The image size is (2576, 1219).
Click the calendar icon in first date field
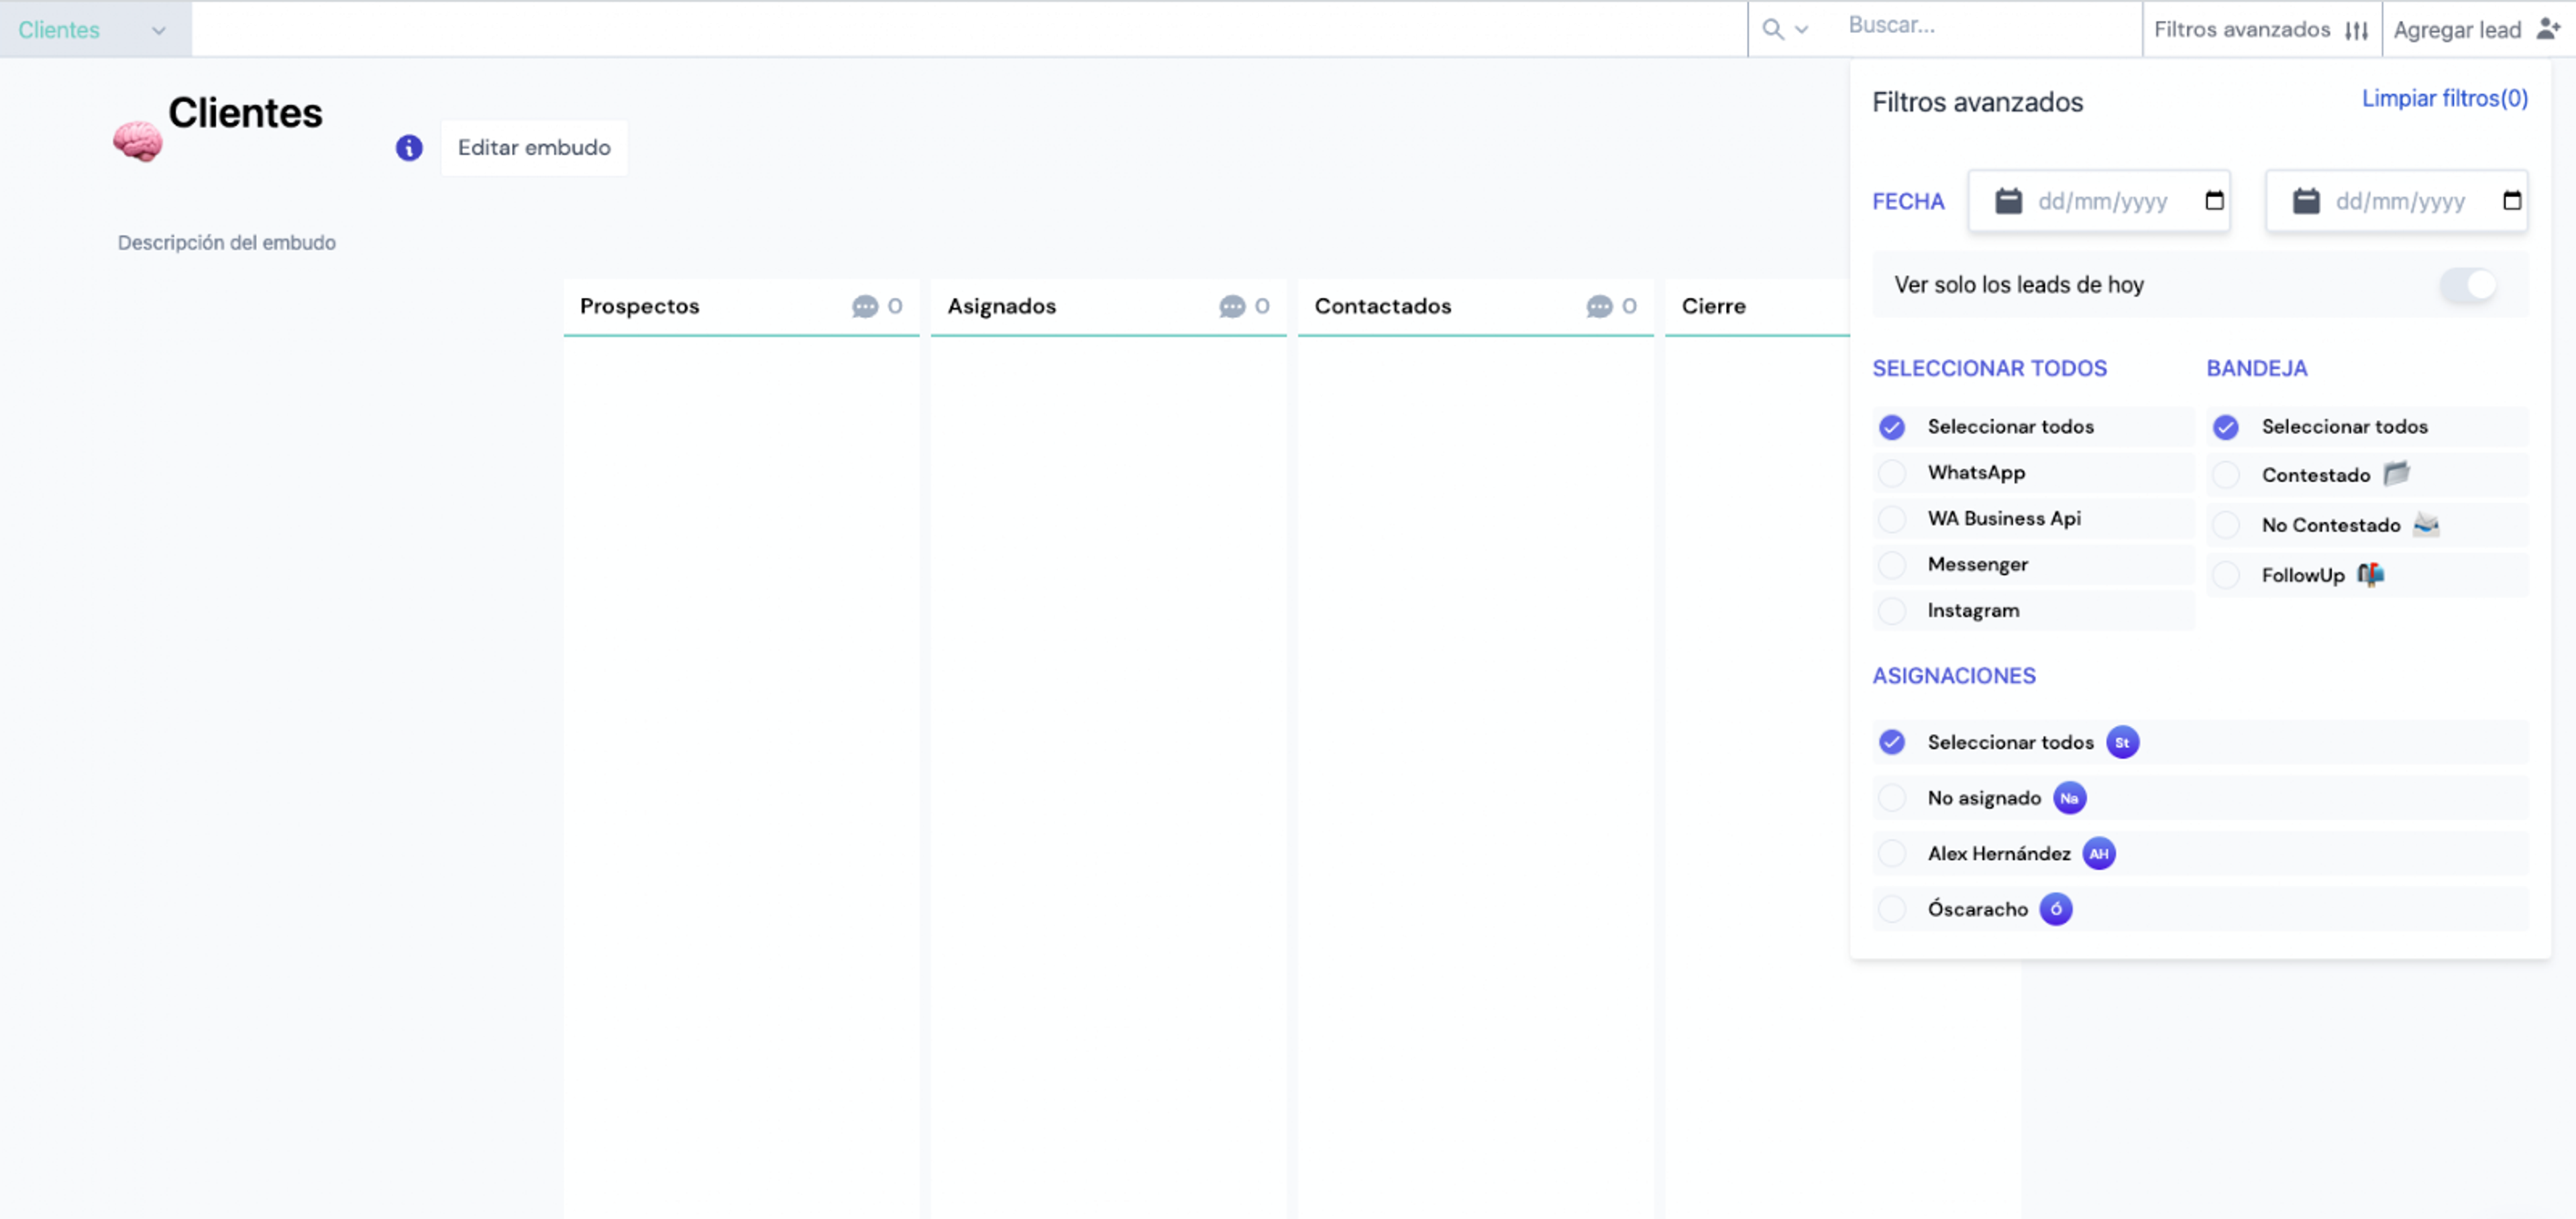2008,201
